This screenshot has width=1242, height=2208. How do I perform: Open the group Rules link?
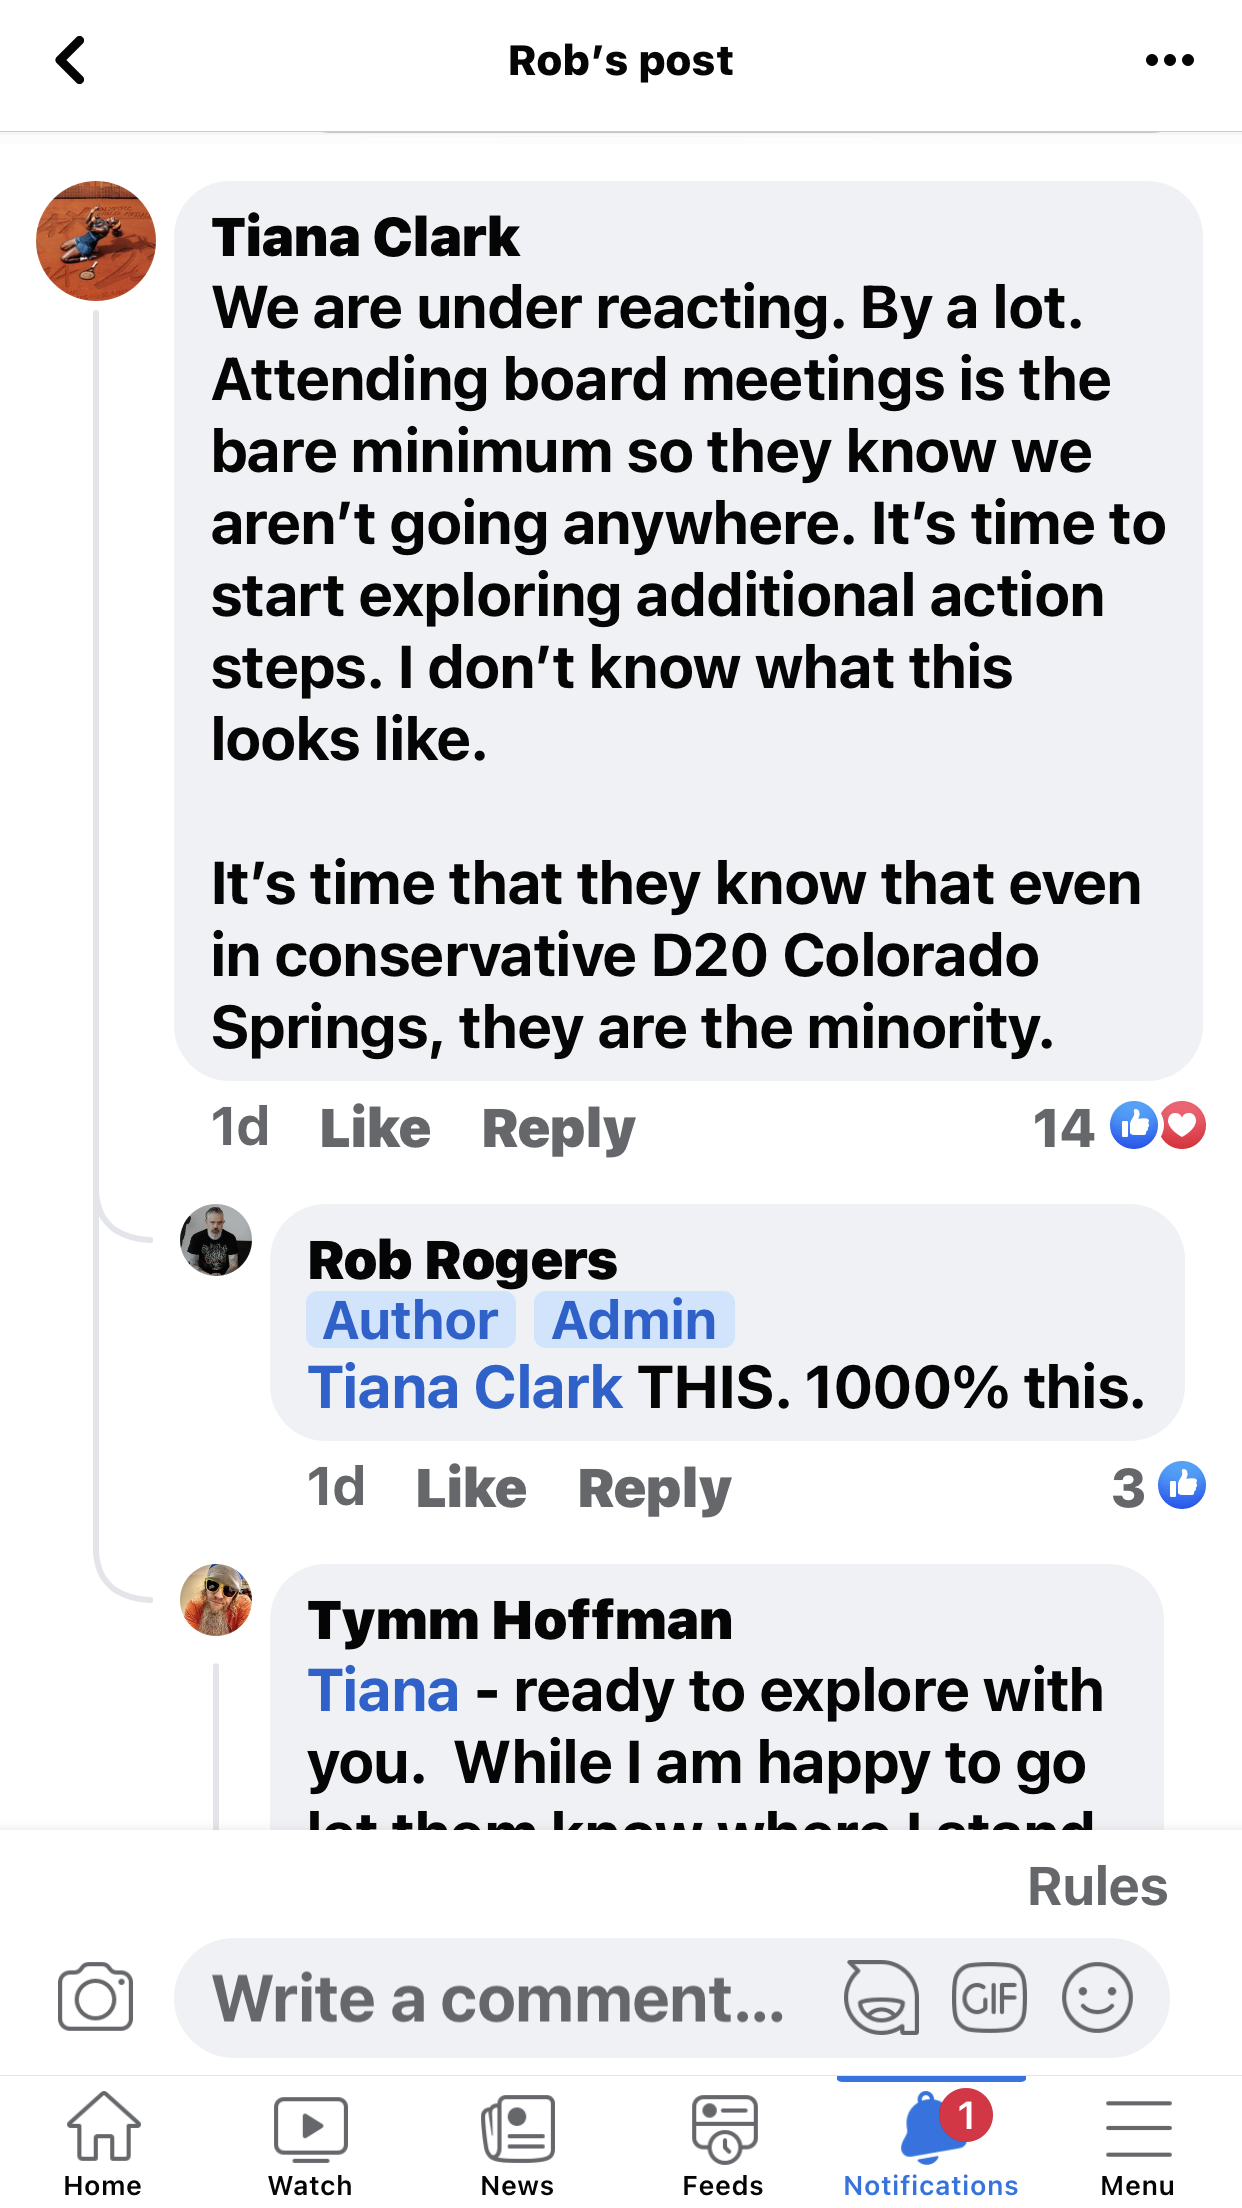click(x=1097, y=1887)
